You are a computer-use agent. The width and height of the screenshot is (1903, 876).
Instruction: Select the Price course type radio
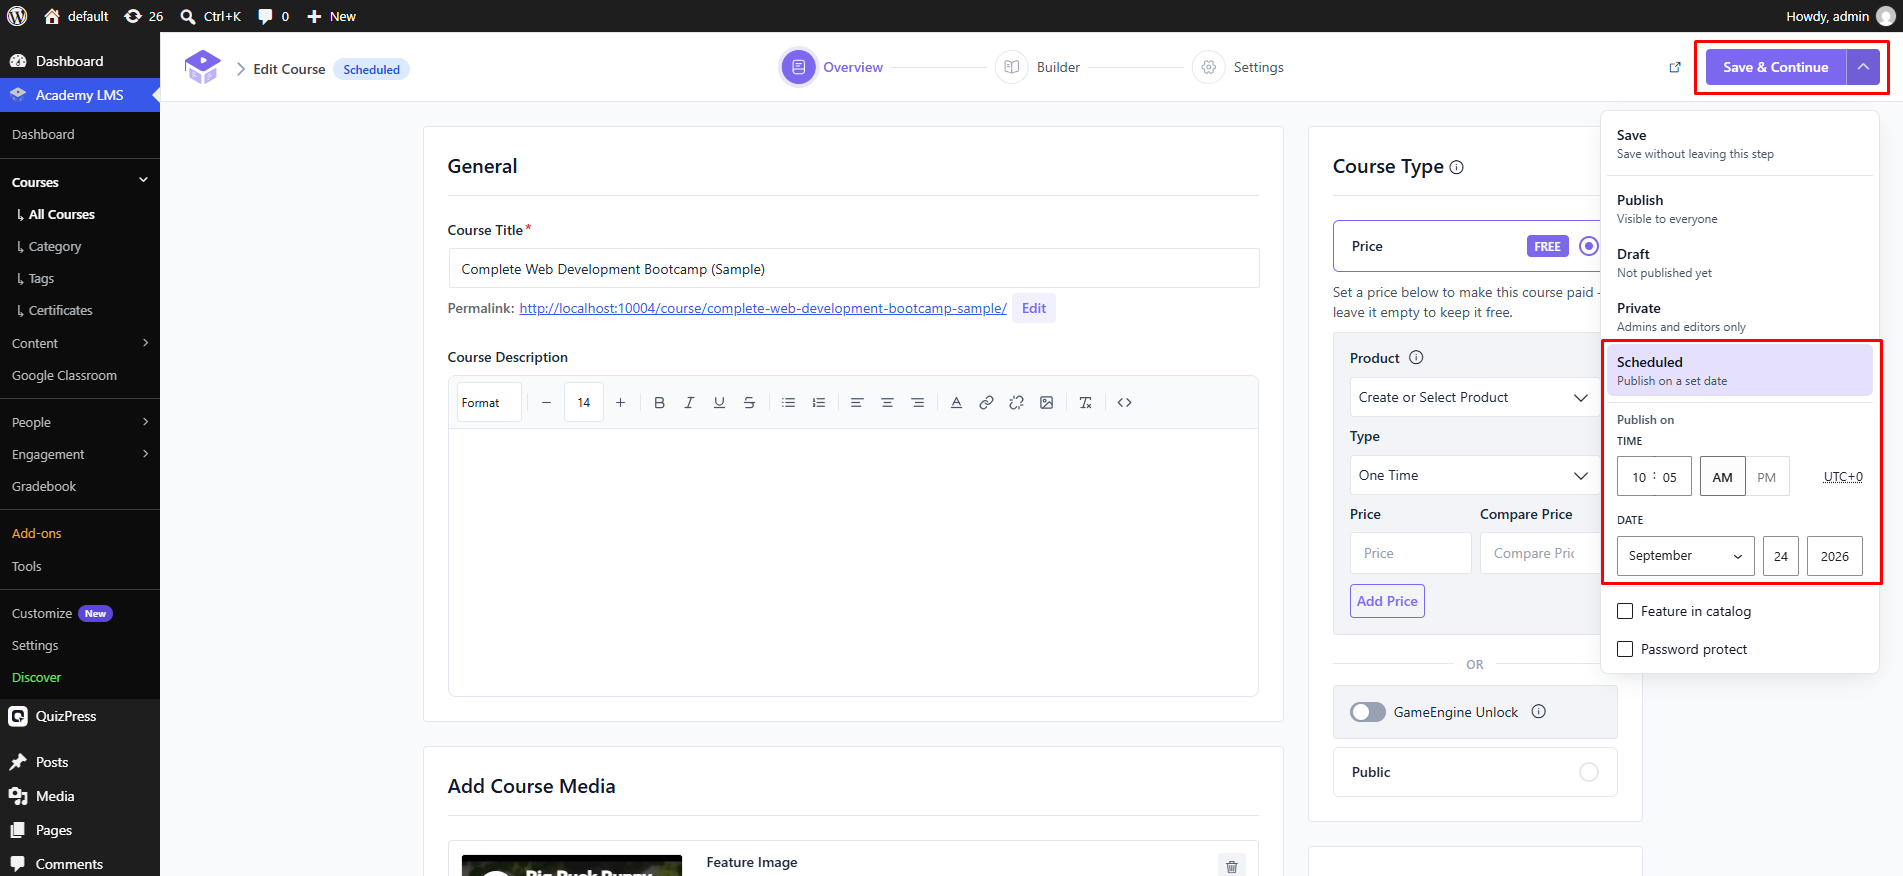pyautogui.click(x=1588, y=246)
